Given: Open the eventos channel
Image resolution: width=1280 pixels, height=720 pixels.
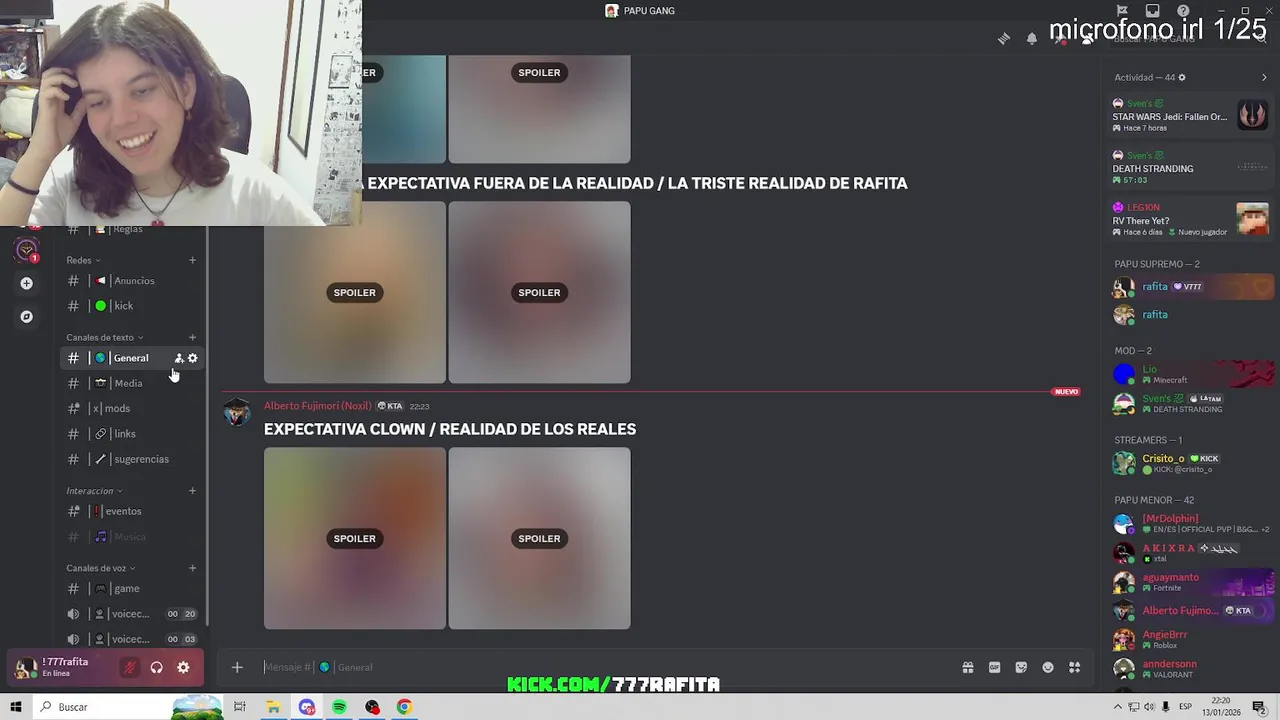Looking at the screenshot, I should [132, 511].
